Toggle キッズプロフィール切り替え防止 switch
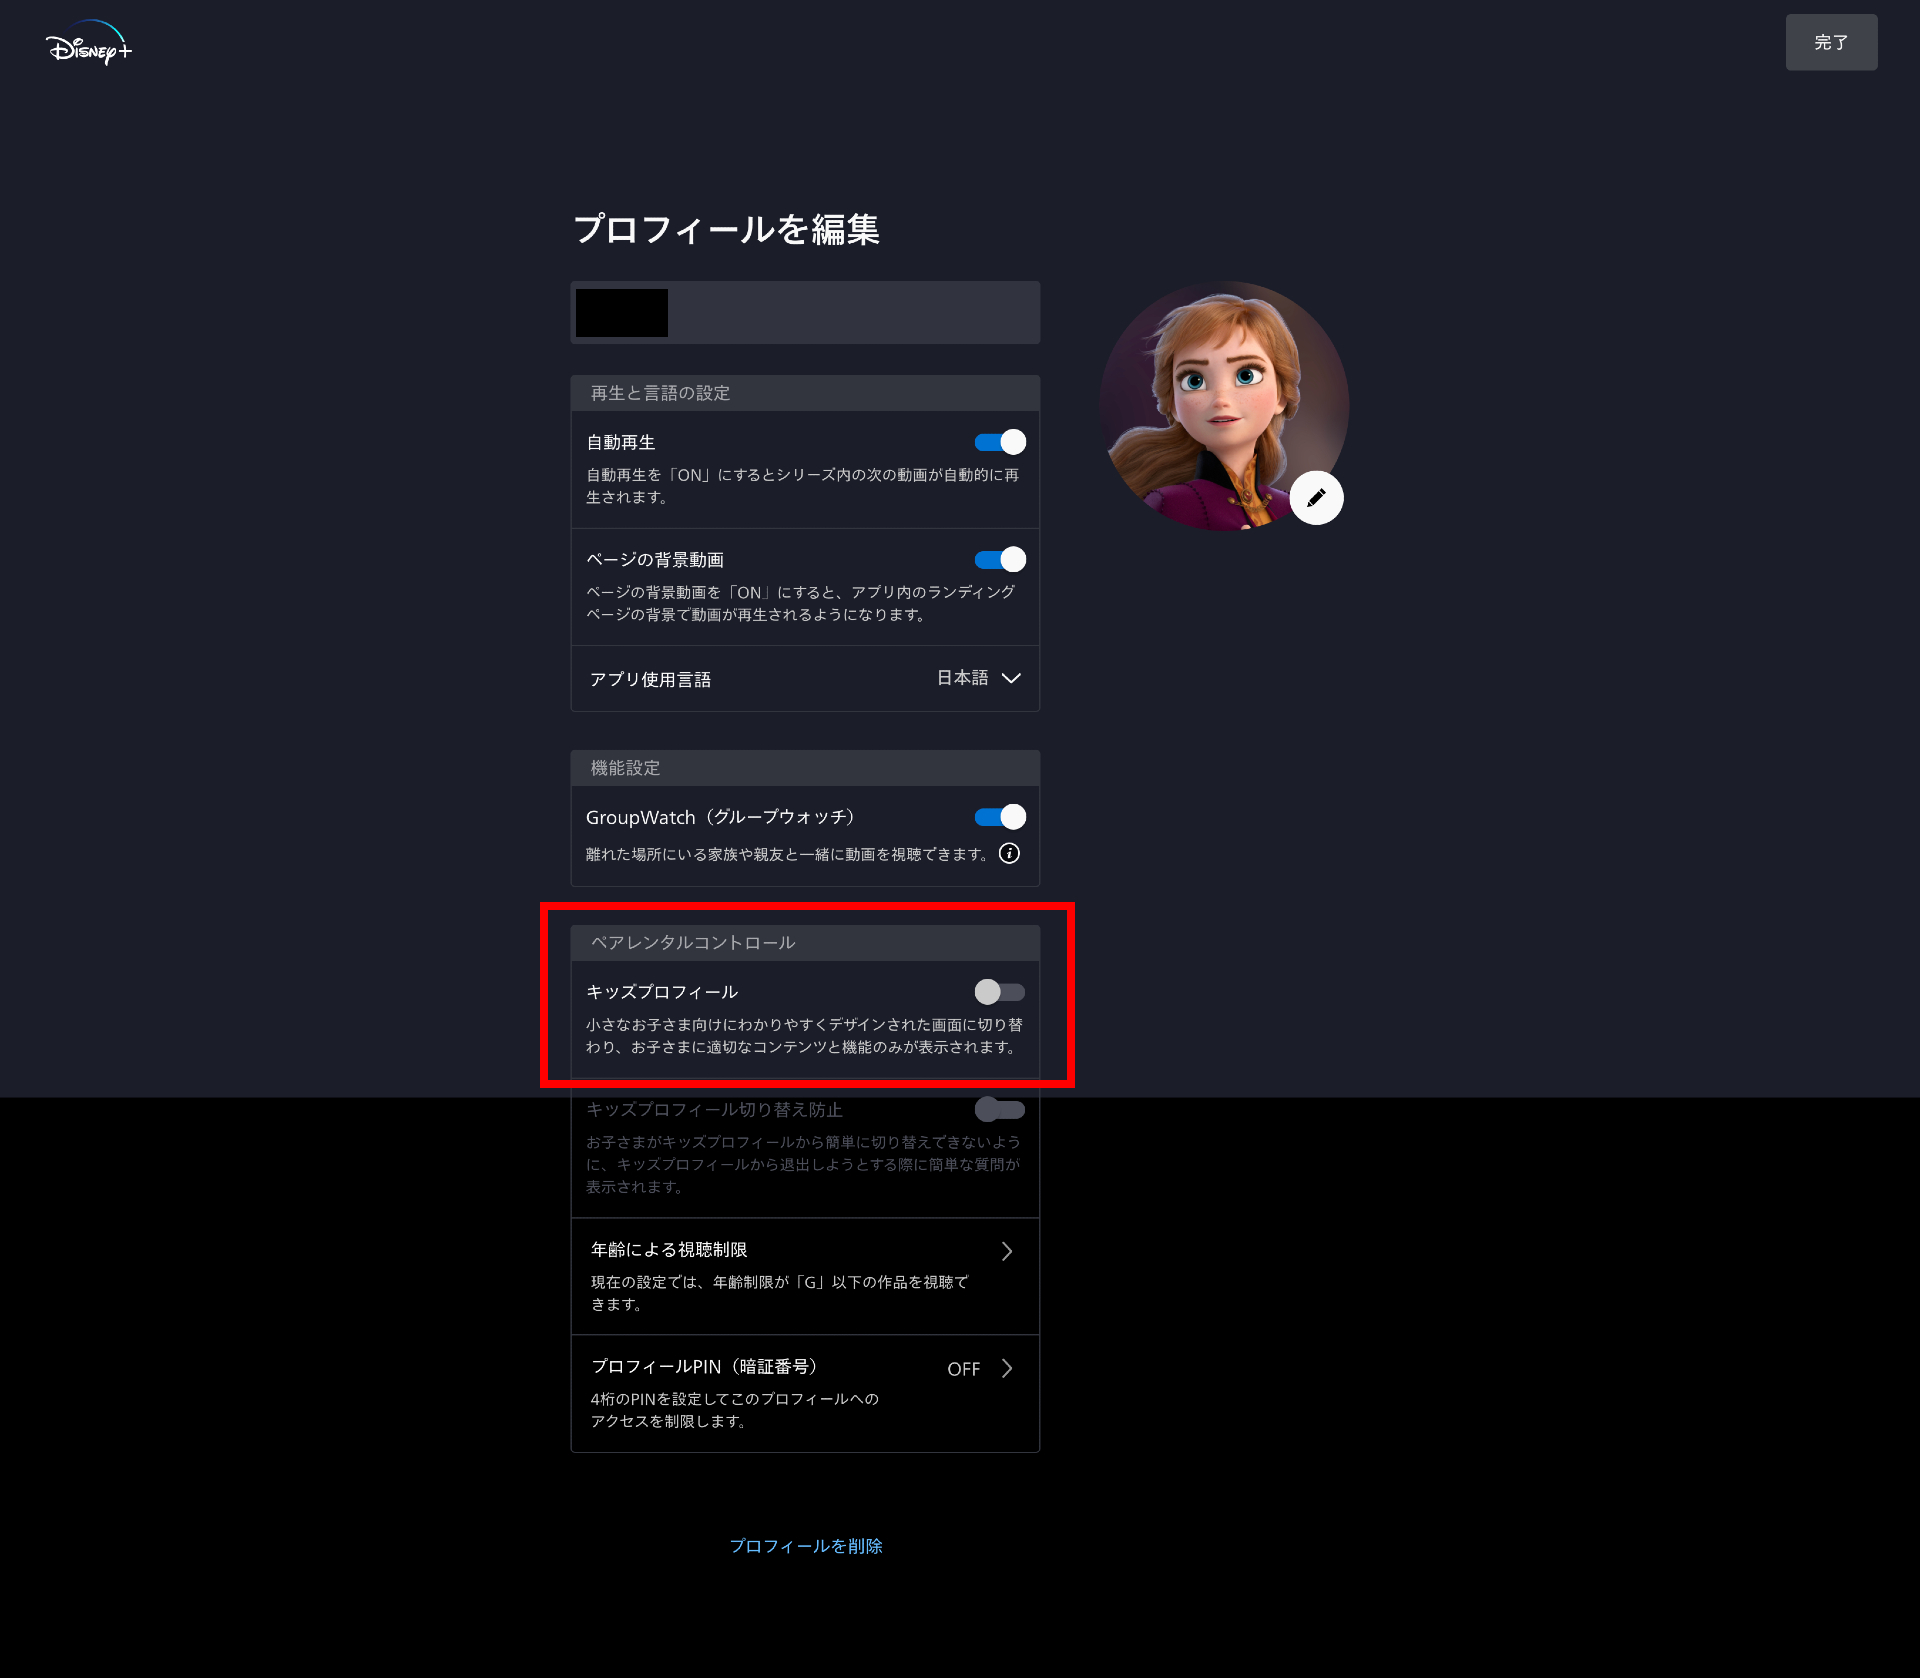Screen dimensions: 1920x1678 (1000, 1109)
